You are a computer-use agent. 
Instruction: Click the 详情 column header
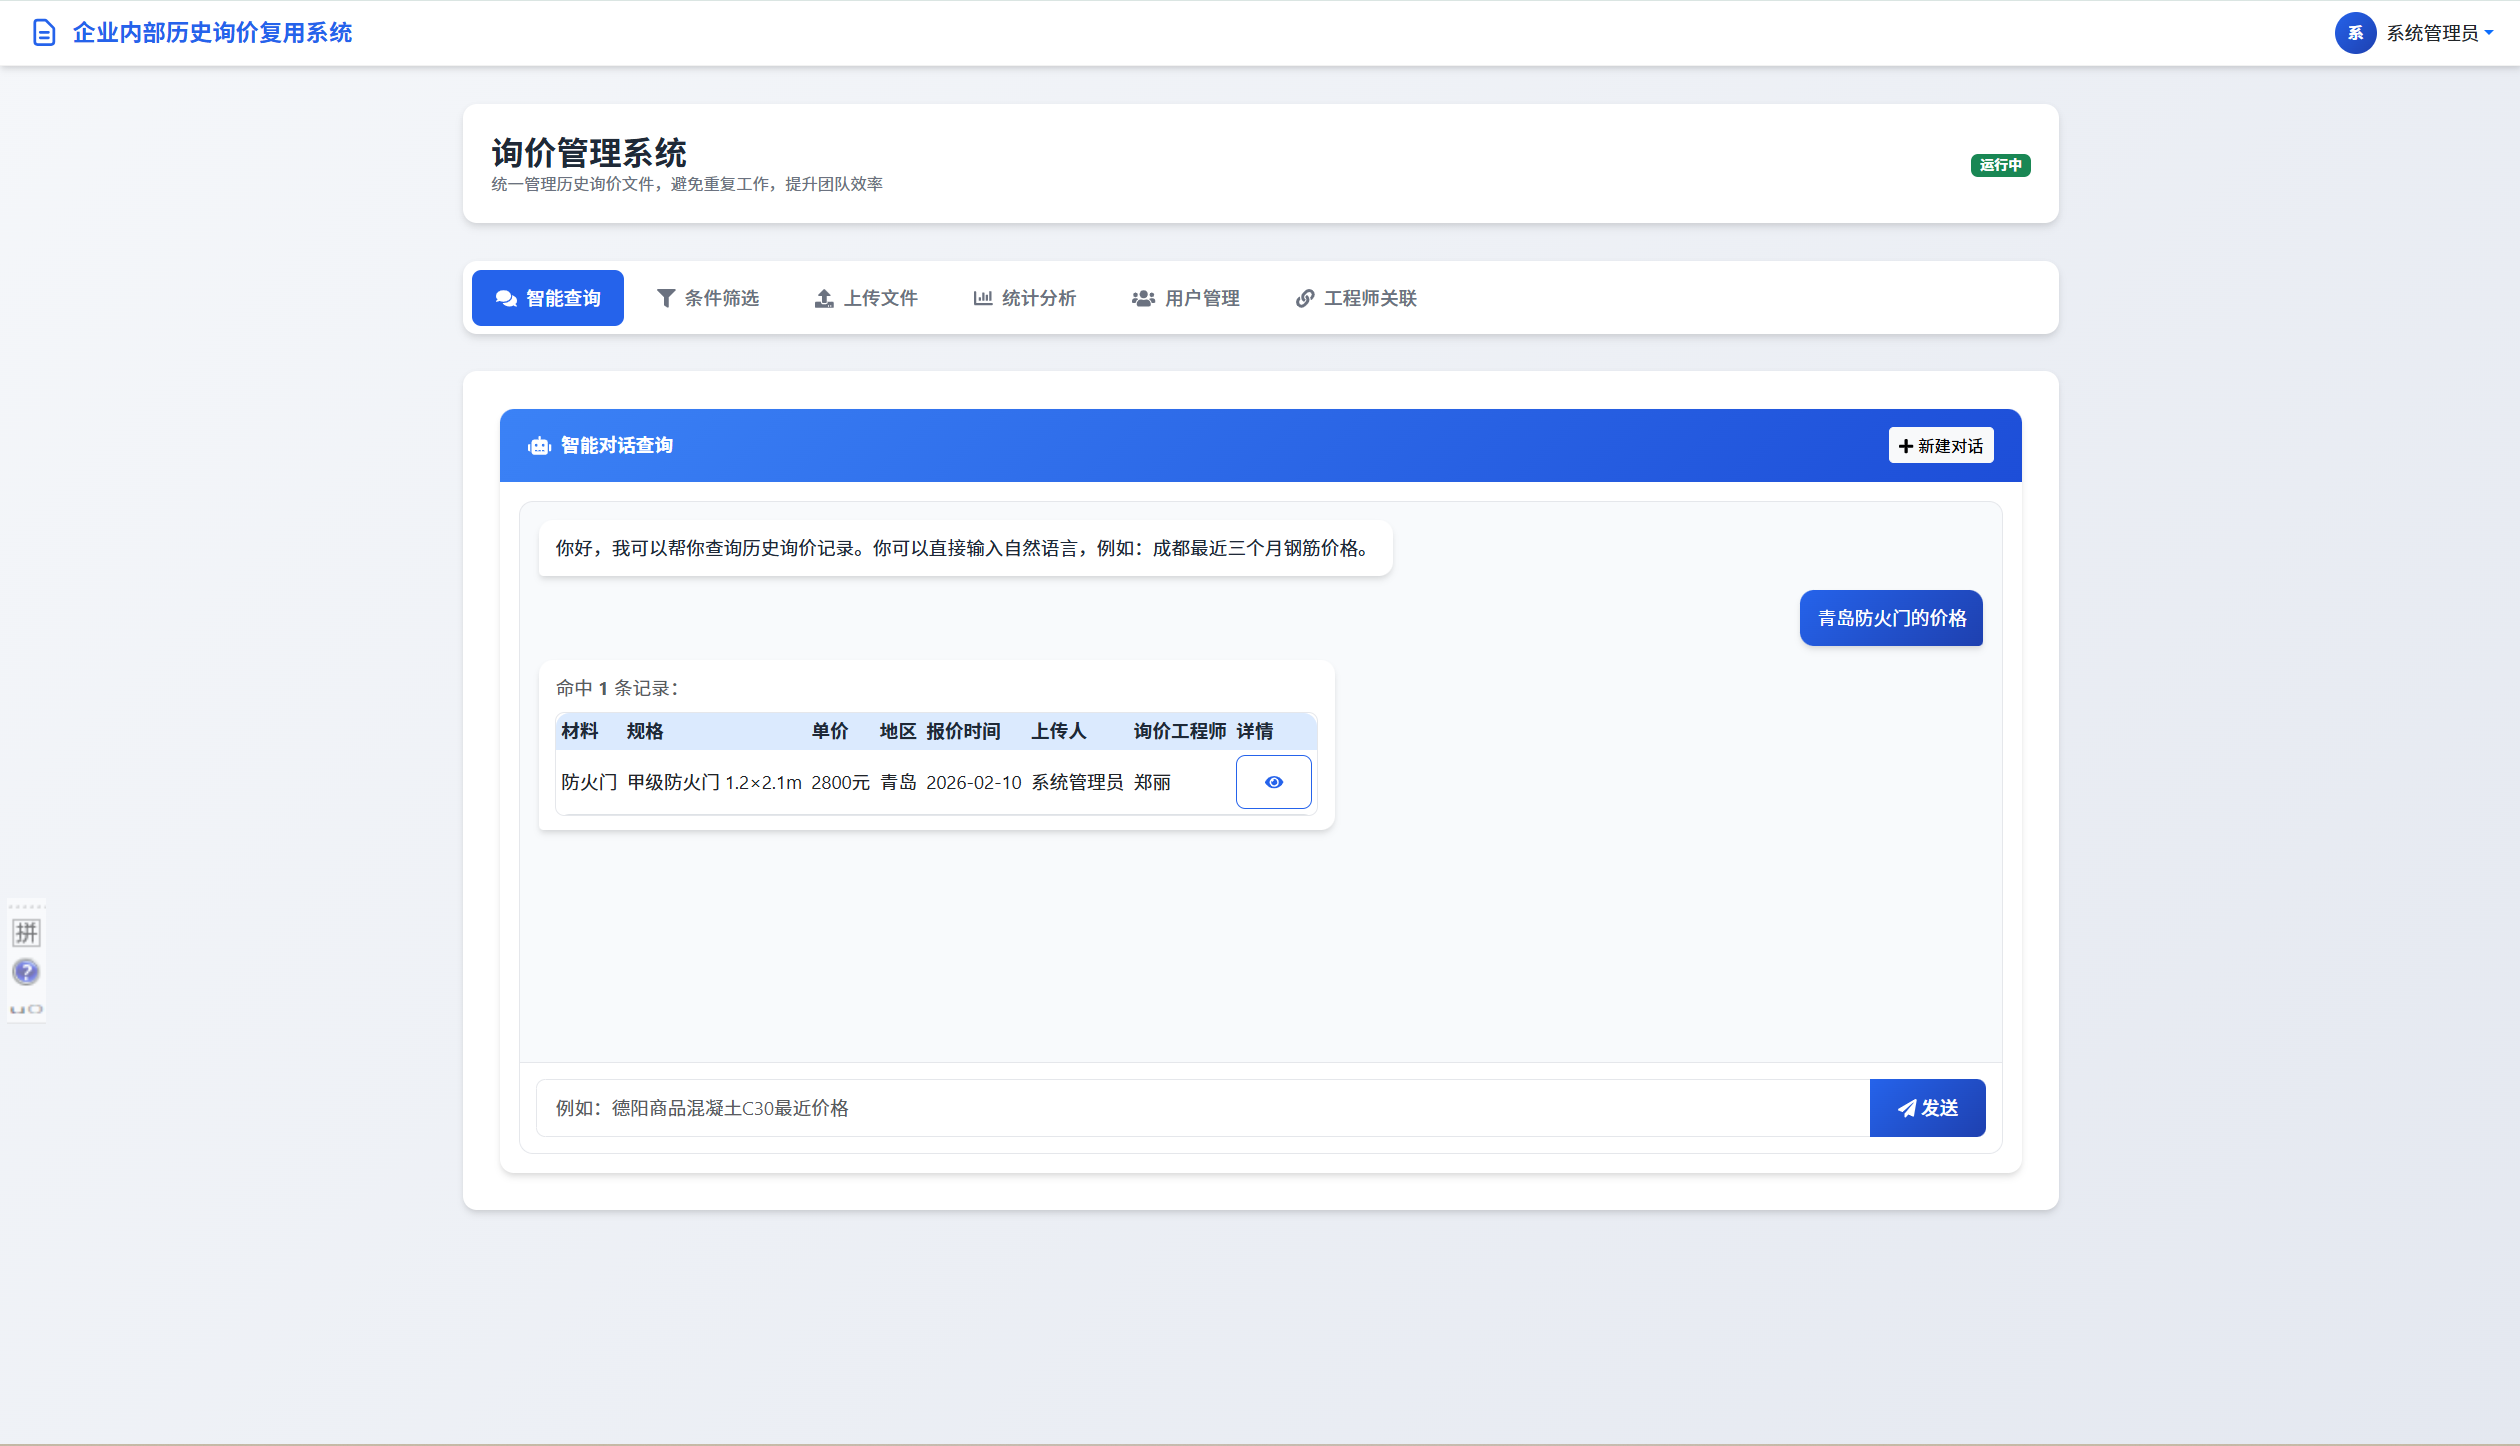1255,731
